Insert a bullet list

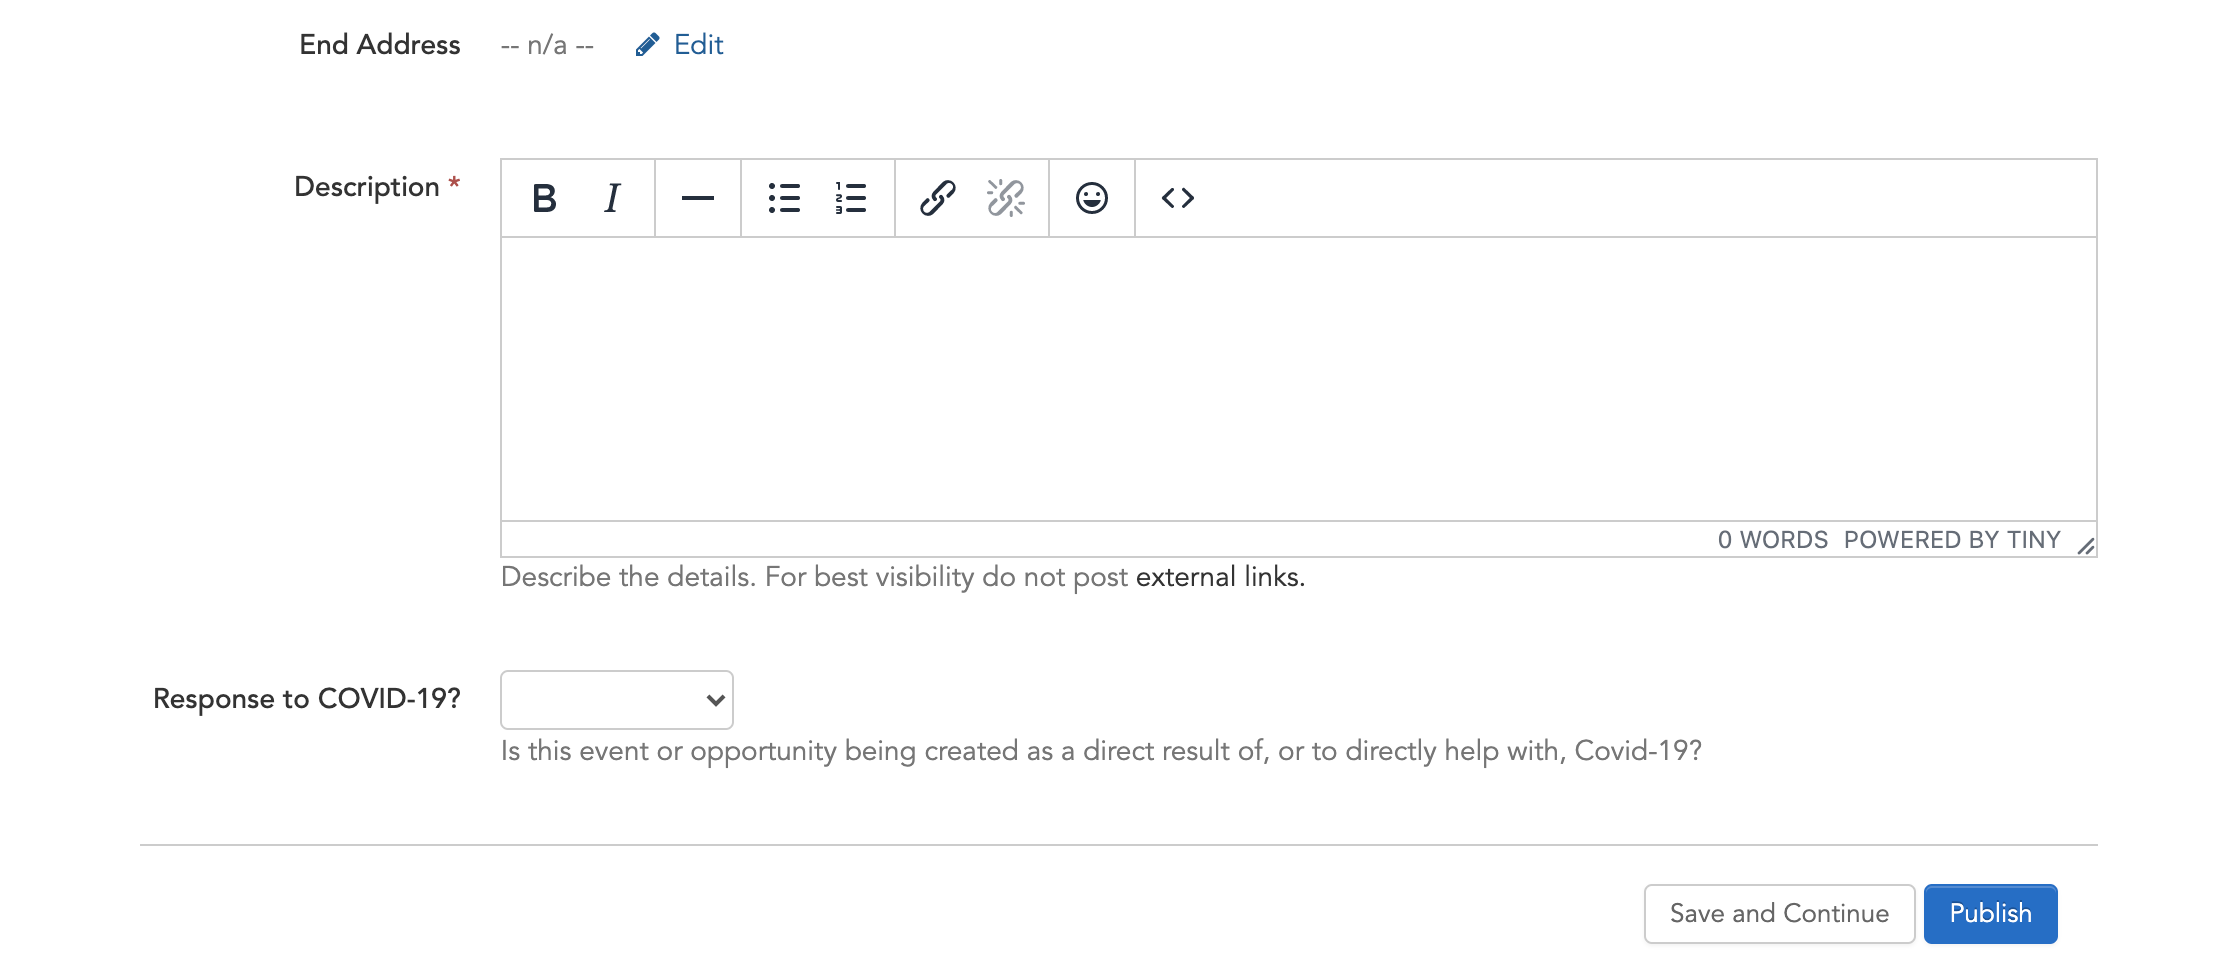[x=784, y=198]
